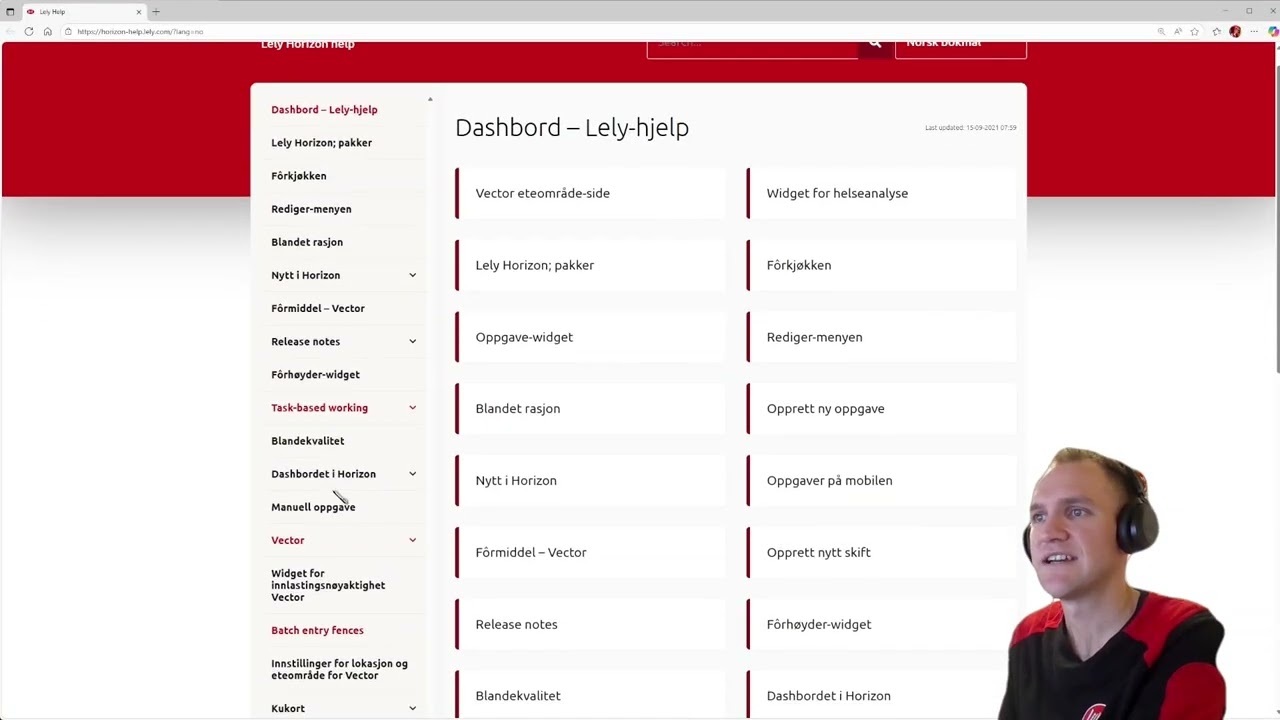Open the Fôrmiddel – Vector card

pyautogui.click(x=590, y=552)
